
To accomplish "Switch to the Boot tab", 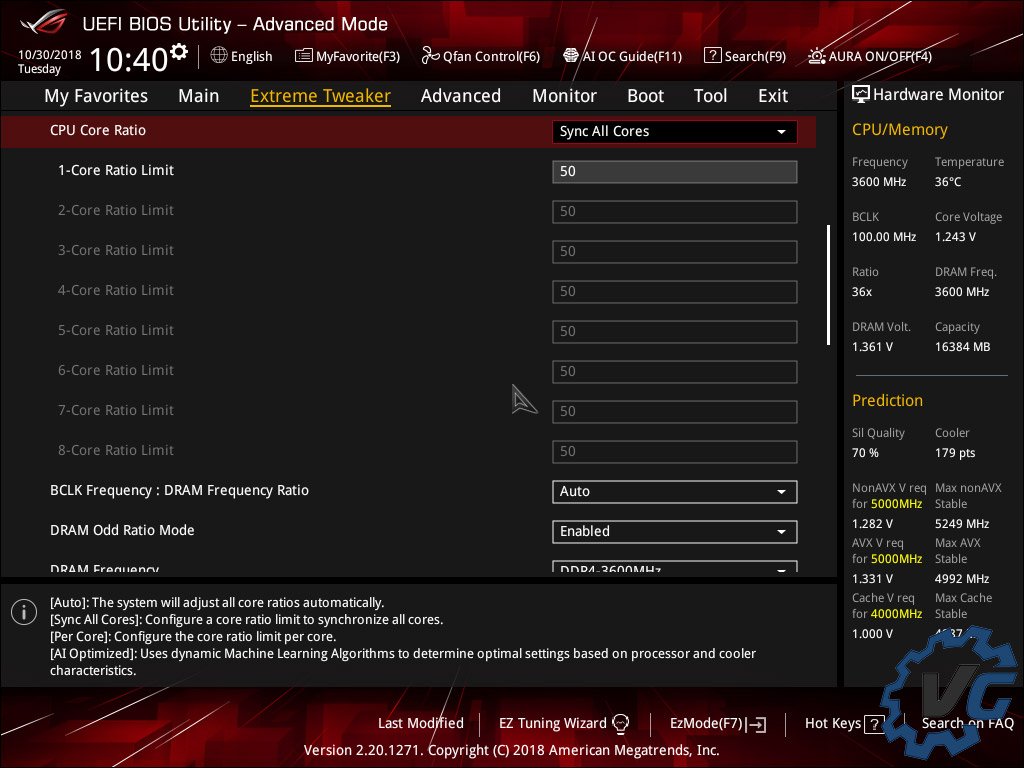I will click(645, 96).
